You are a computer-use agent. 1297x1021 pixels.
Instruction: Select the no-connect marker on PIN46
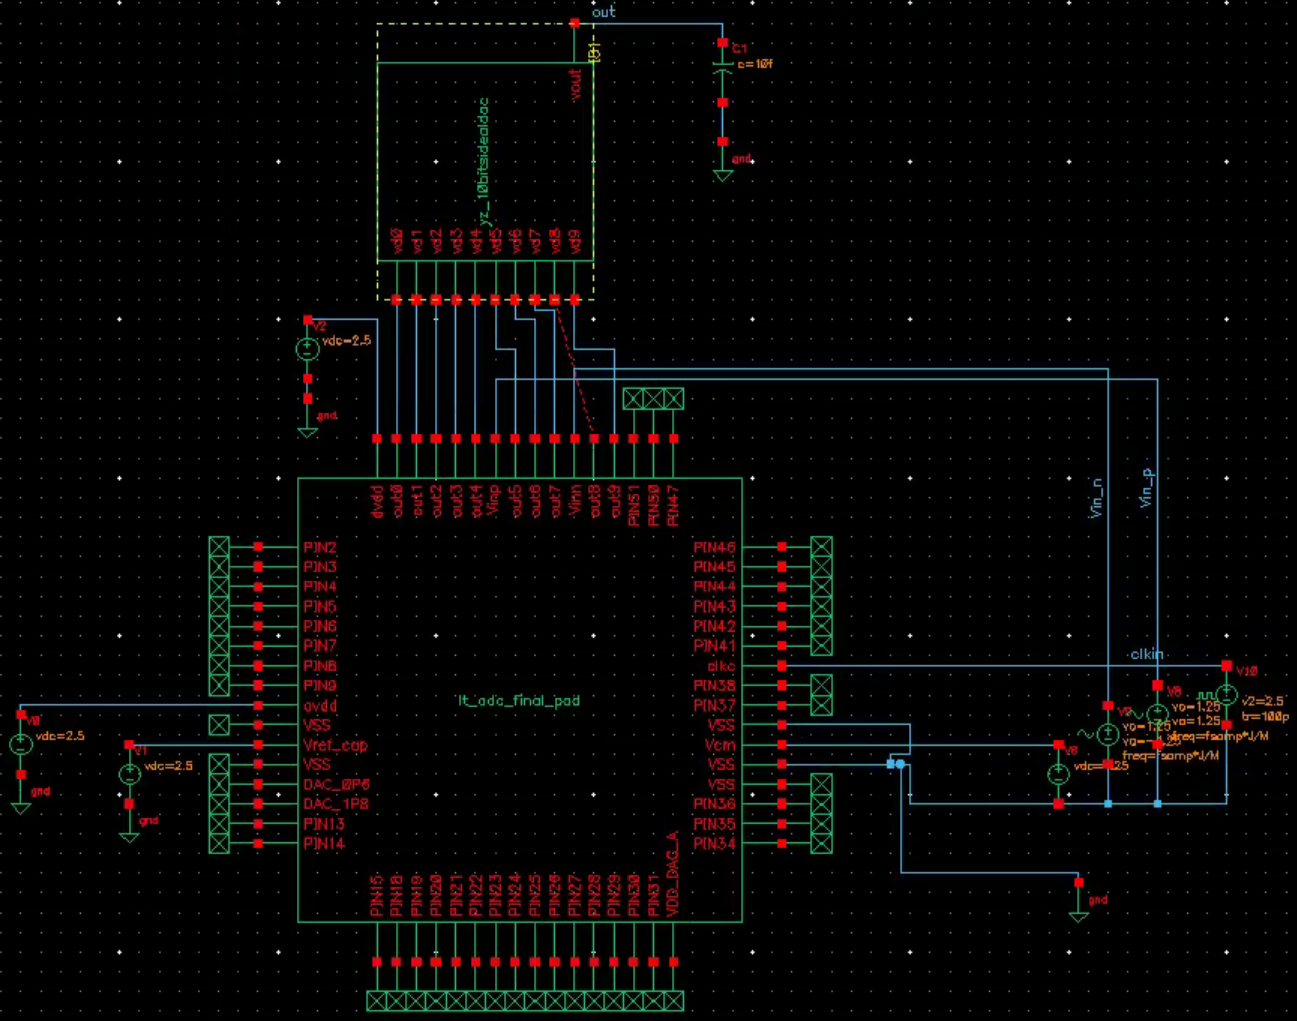click(821, 547)
